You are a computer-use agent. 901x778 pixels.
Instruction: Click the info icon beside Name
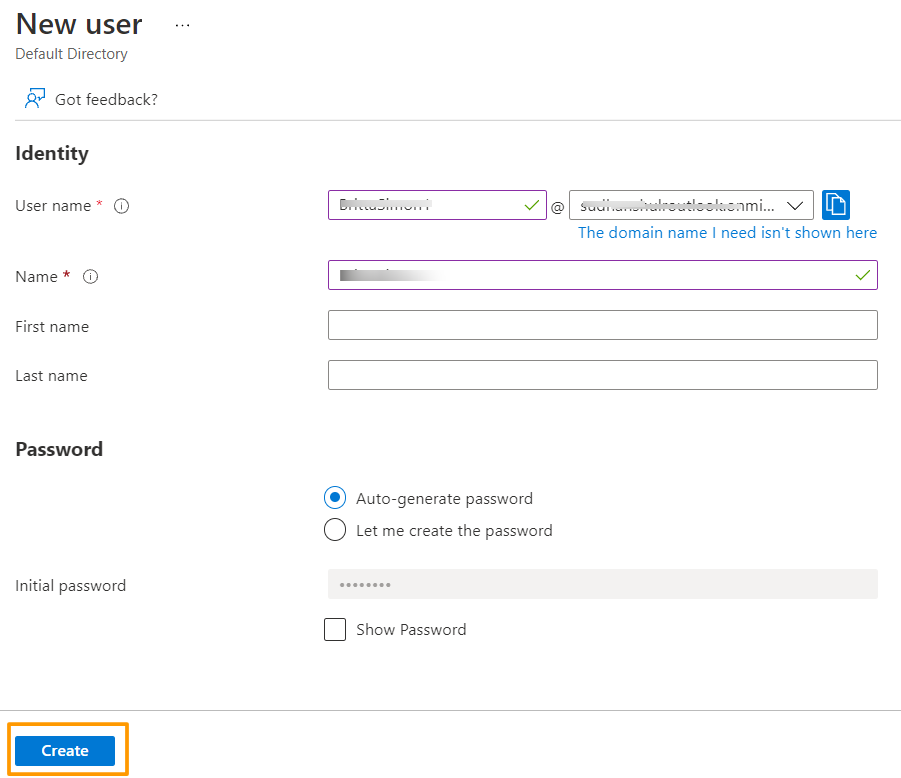tap(90, 277)
